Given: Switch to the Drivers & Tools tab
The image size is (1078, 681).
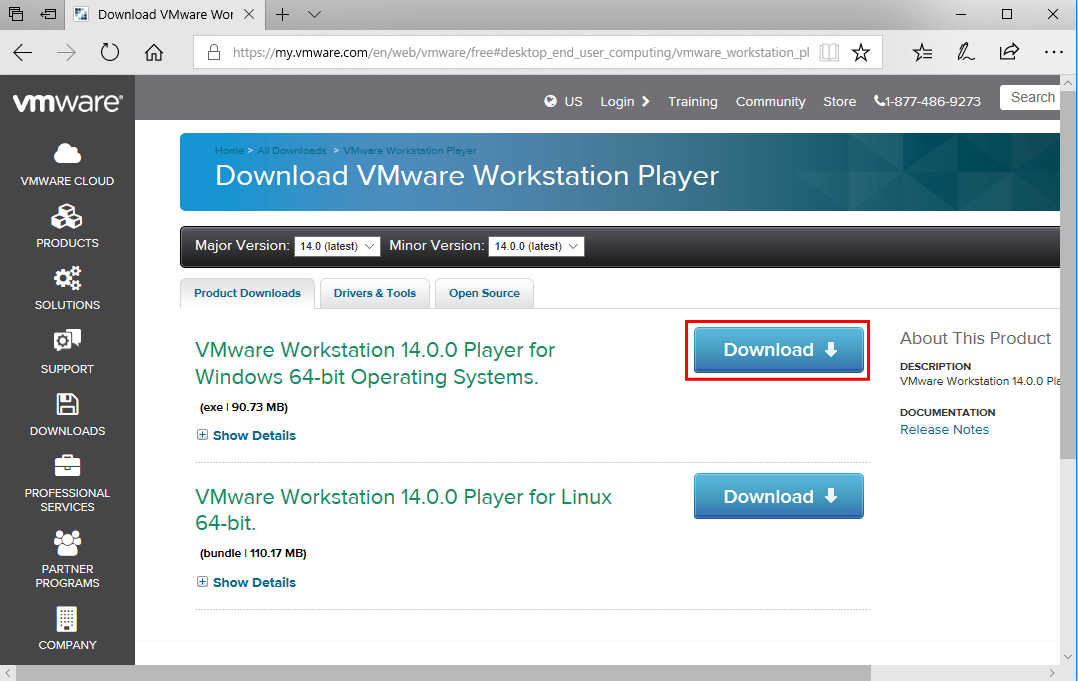Looking at the screenshot, I should click(x=375, y=293).
